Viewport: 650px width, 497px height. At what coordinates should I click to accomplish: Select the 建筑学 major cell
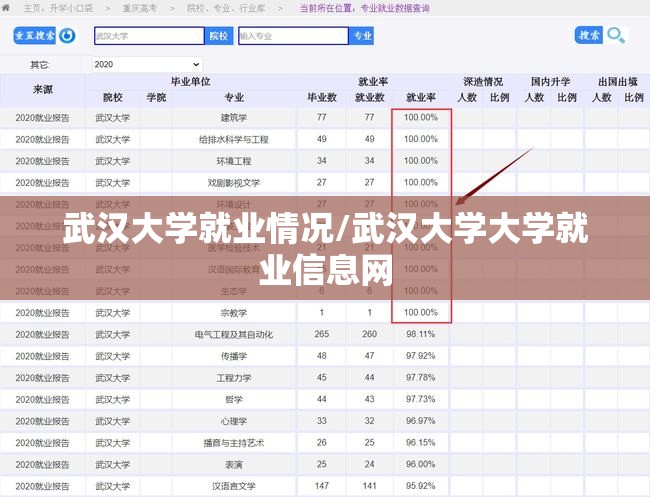click(x=234, y=118)
